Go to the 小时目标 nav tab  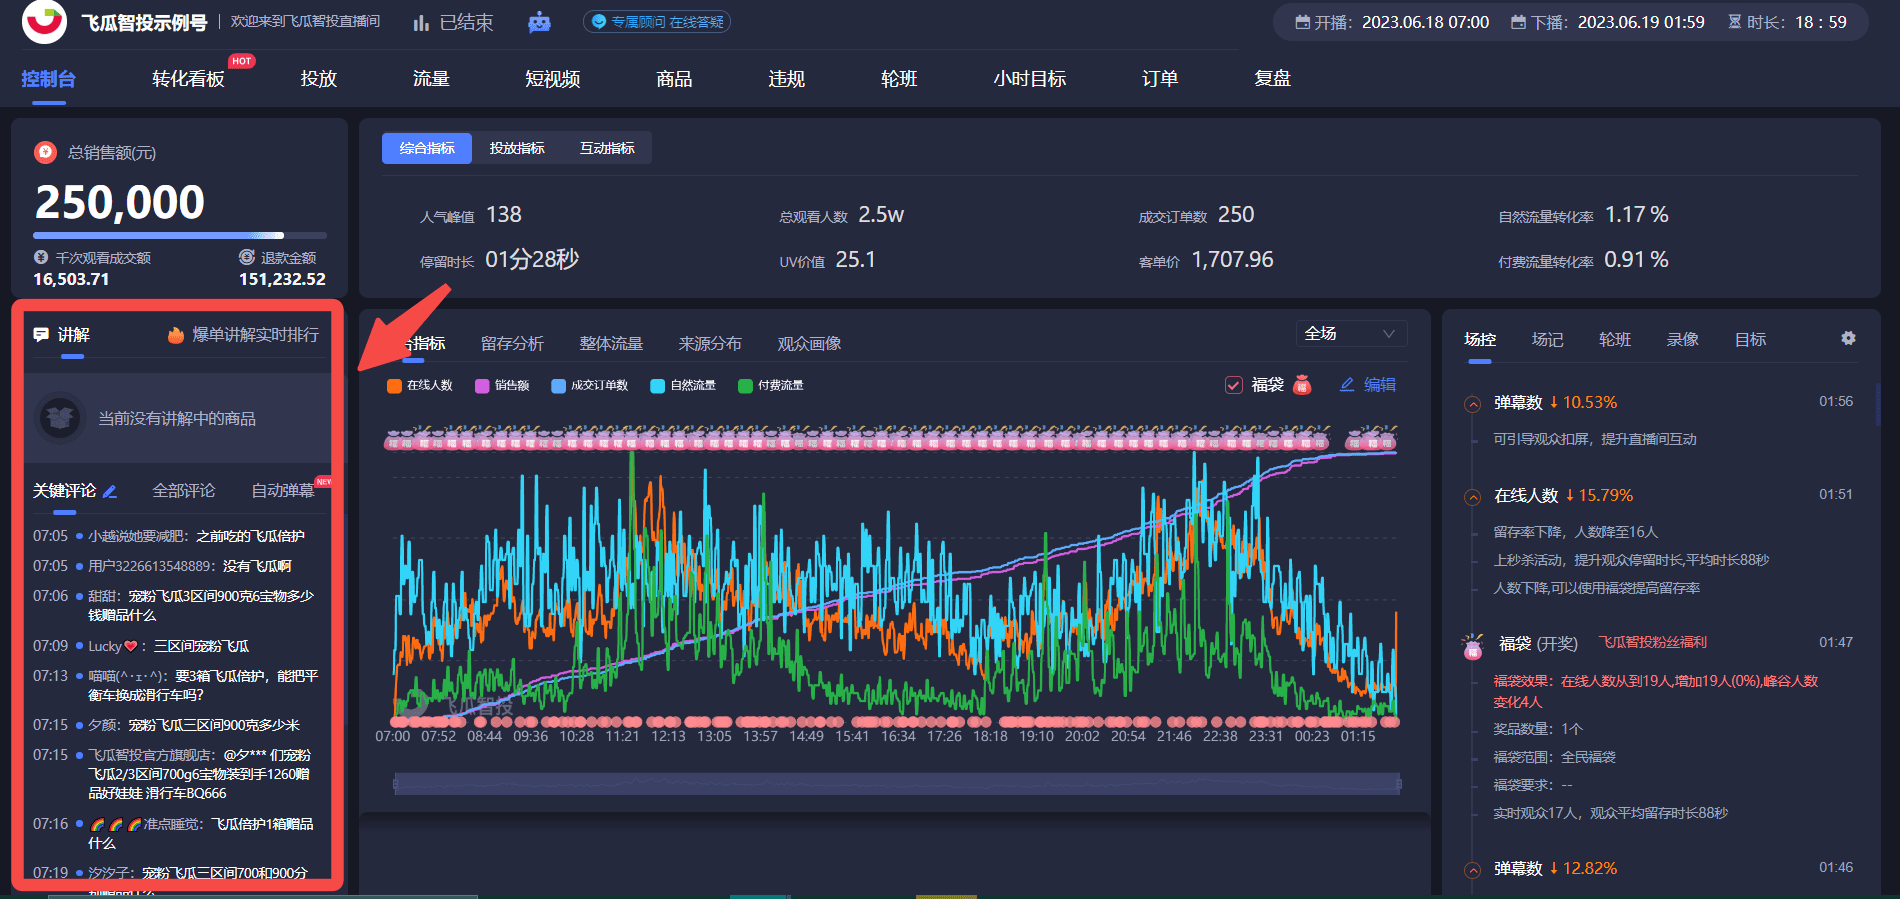1029,79
